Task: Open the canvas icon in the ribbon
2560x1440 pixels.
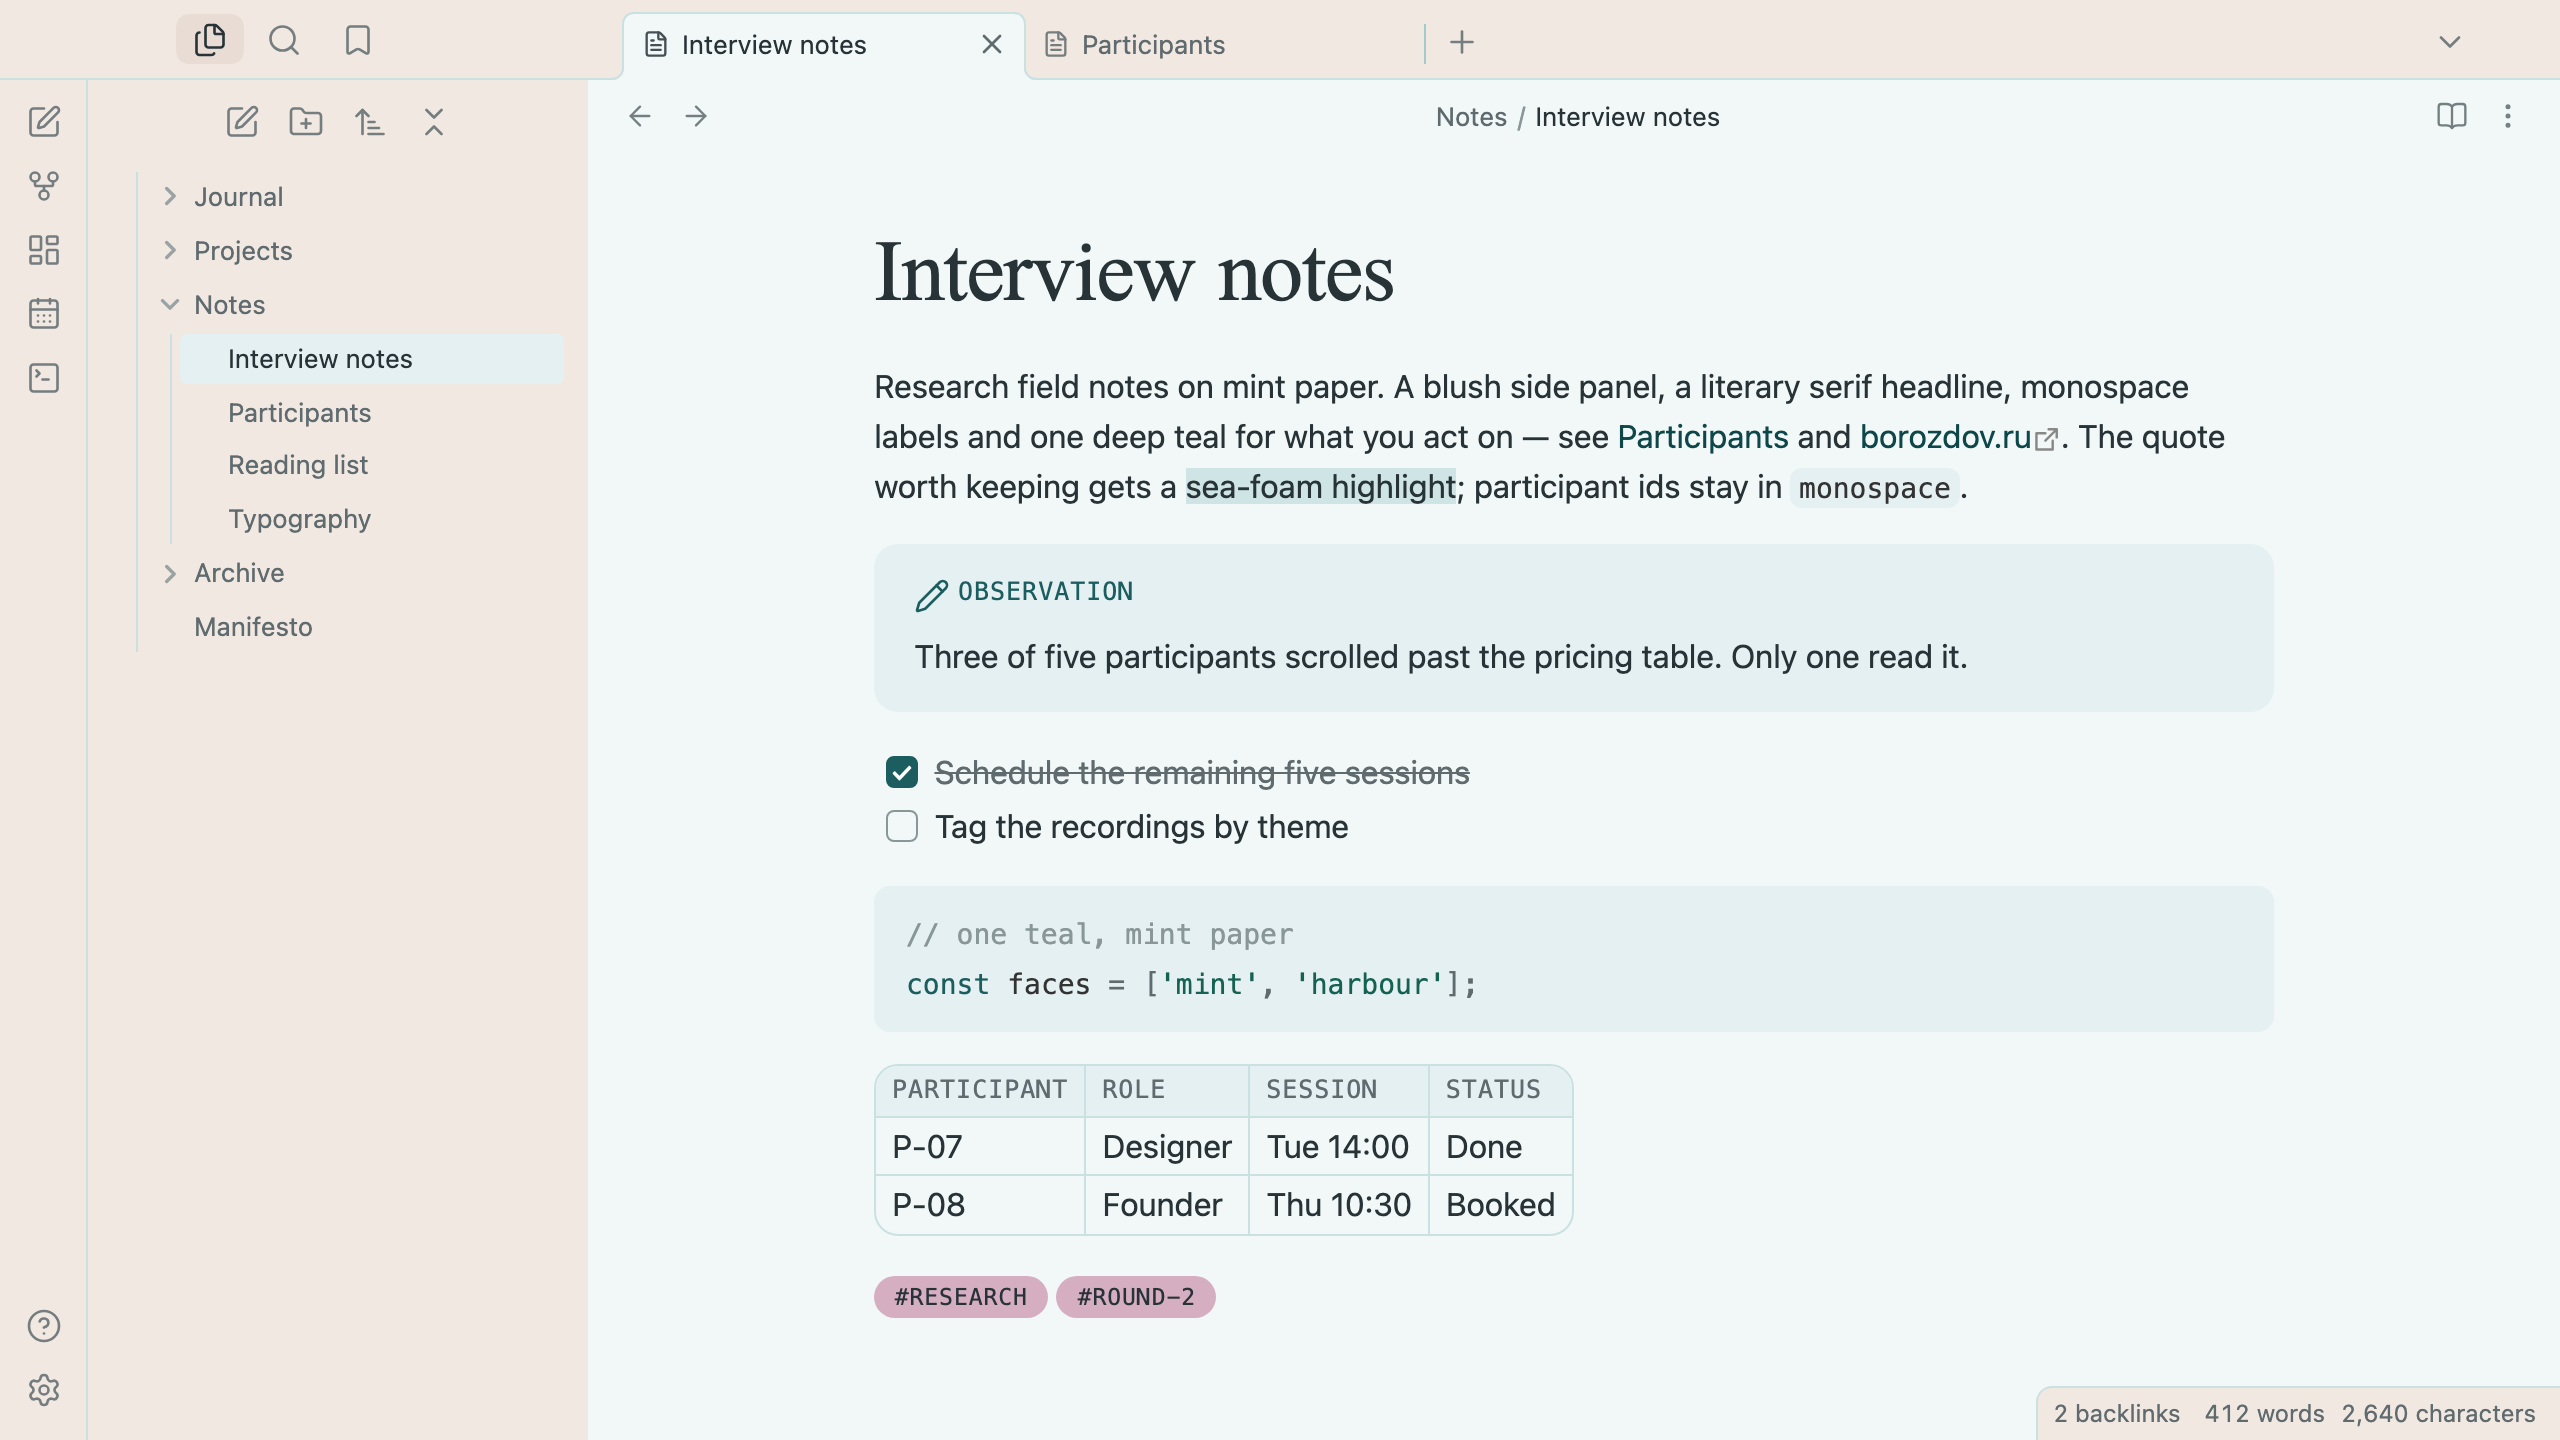Action: pos(44,250)
